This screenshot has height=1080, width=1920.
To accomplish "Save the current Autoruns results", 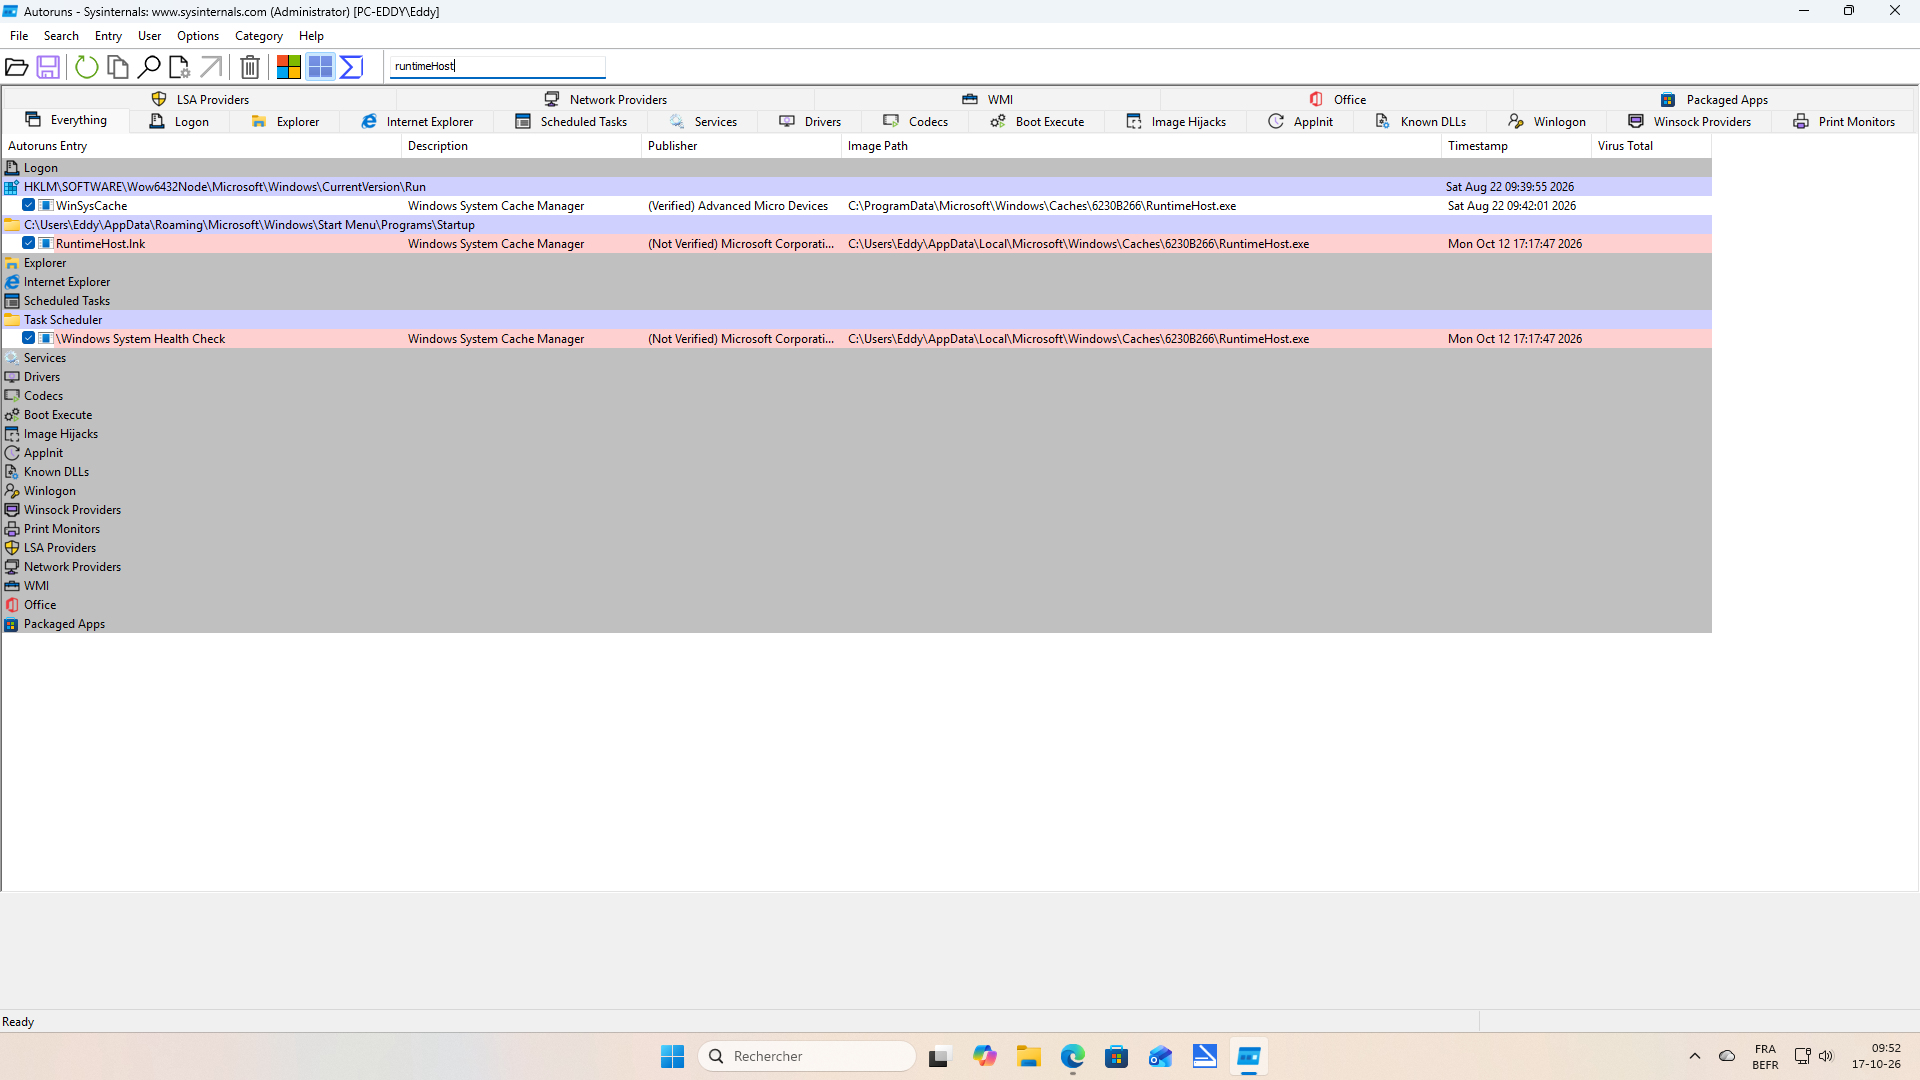I will [48, 67].
